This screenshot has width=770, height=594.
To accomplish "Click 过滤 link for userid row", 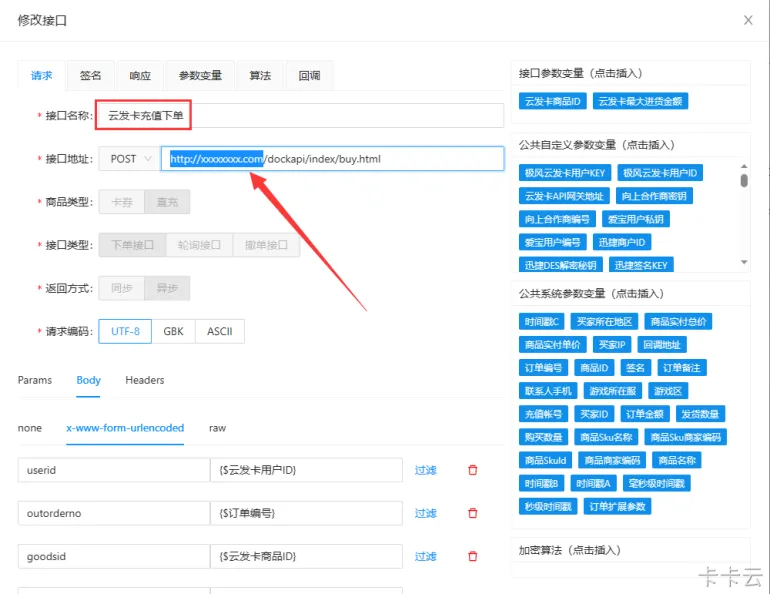I will (x=425, y=470).
